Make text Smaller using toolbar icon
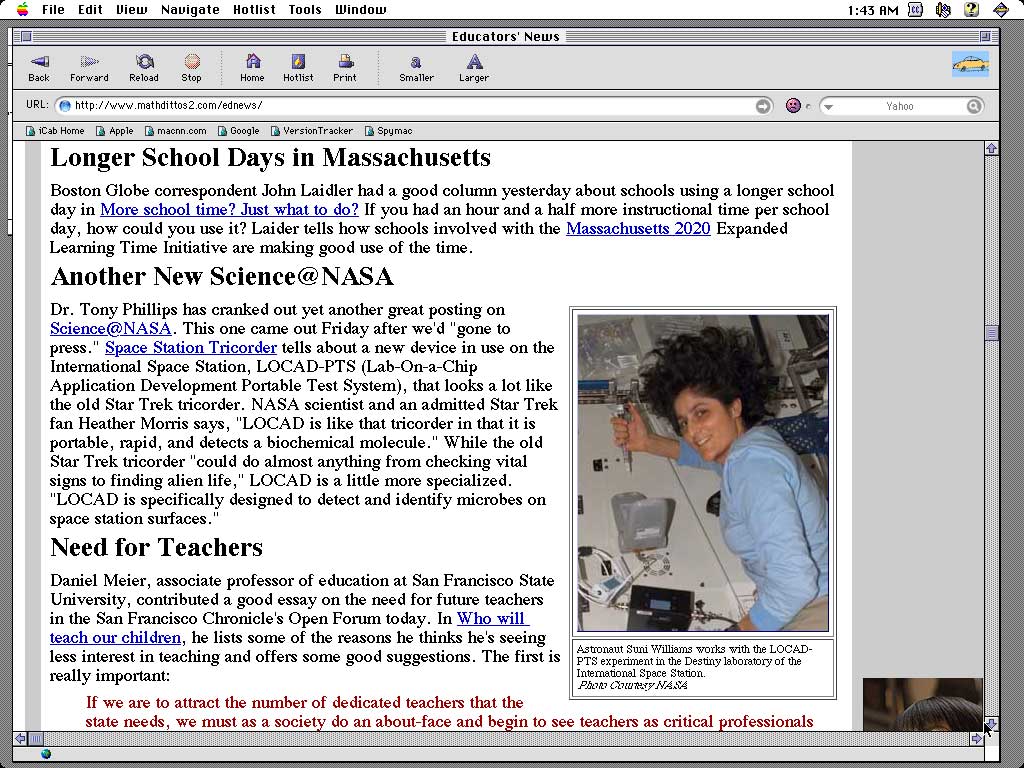The height and width of the screenshot is (768, 1024). tap(416, 68)
